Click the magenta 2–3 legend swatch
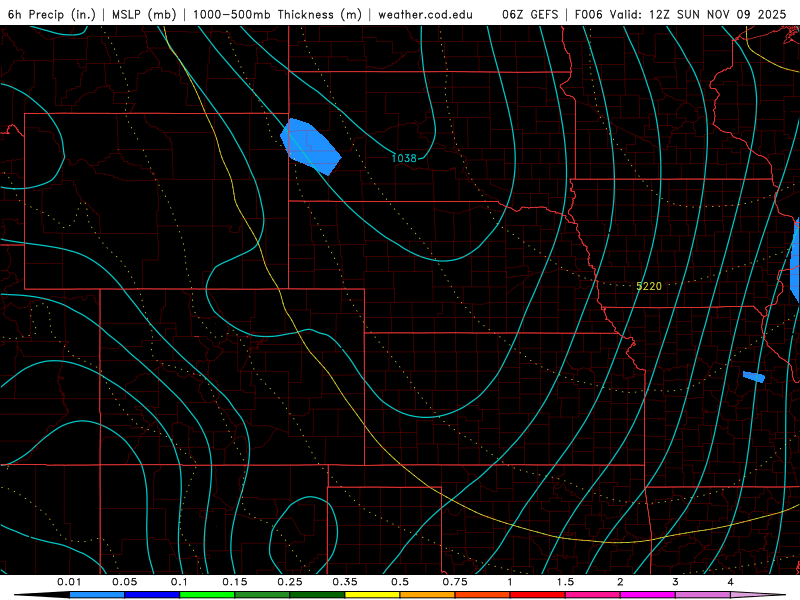Screen dimensions: 800x600 pyautogui.click(x=648, y=595)
